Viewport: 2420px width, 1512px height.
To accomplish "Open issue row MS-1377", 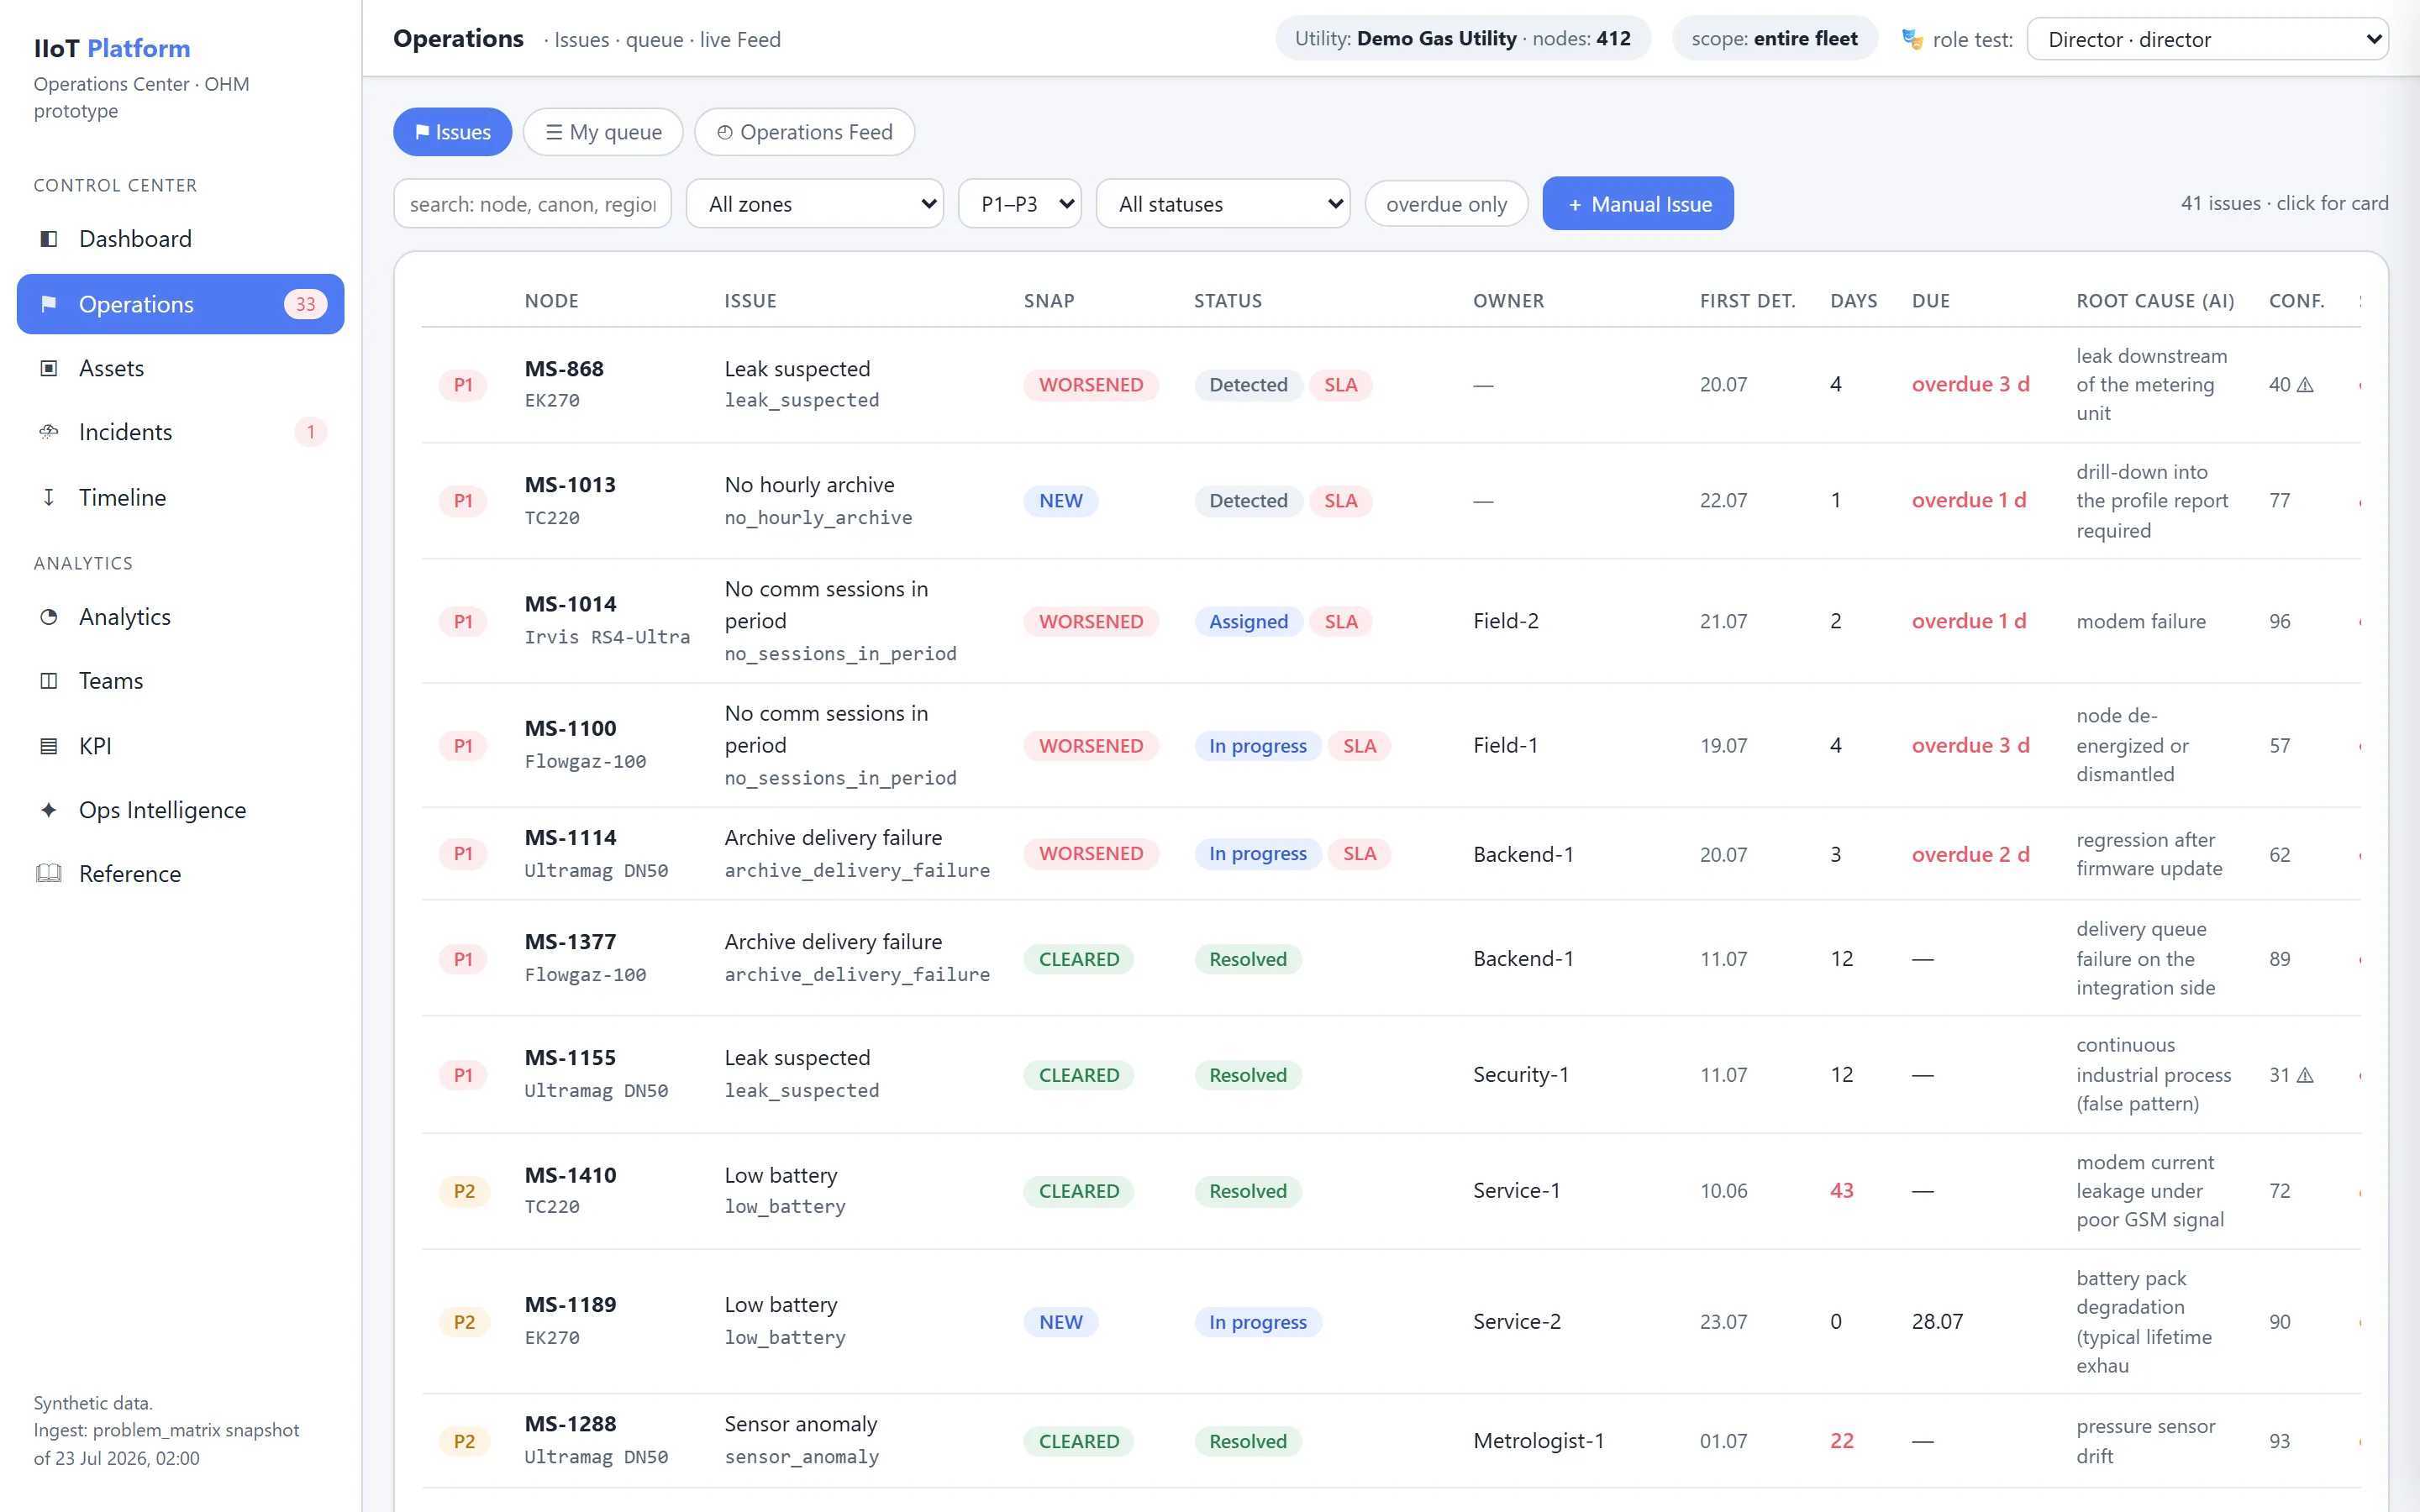I will (x=1391, y=959).
